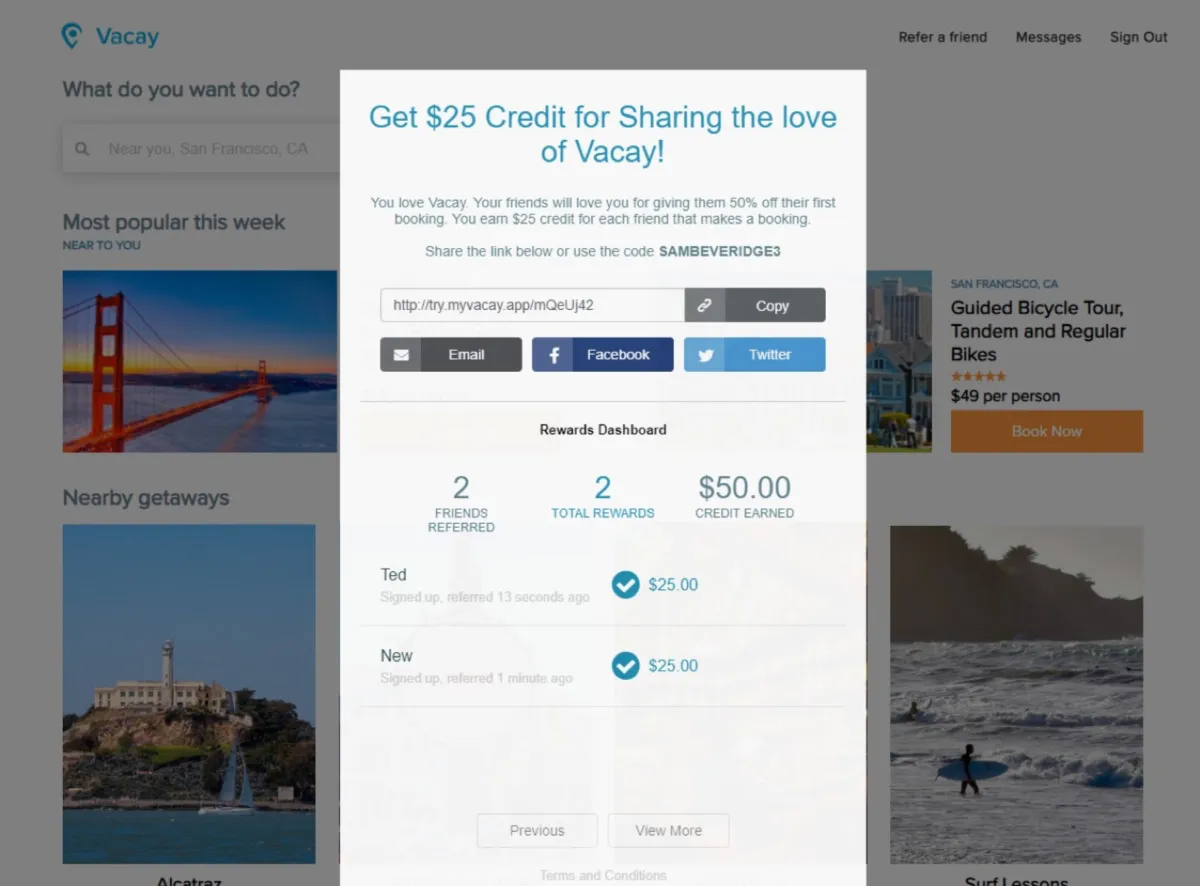Go to Previous rewards page
This screenshot has height=886, width=1200.
[x=537, y=831]
